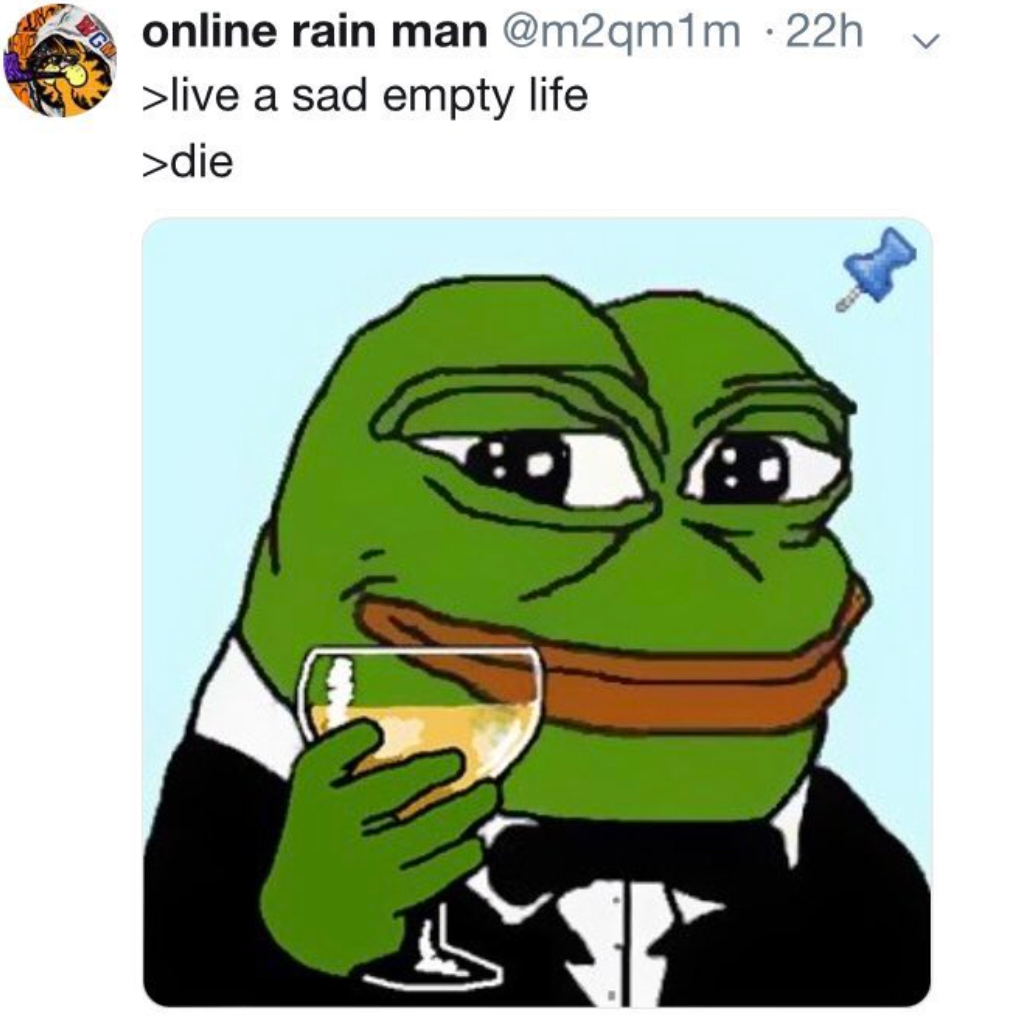1026x1027 pixels.
Task: Open the 22h timestamp permalink
Action: pos(824,31)
